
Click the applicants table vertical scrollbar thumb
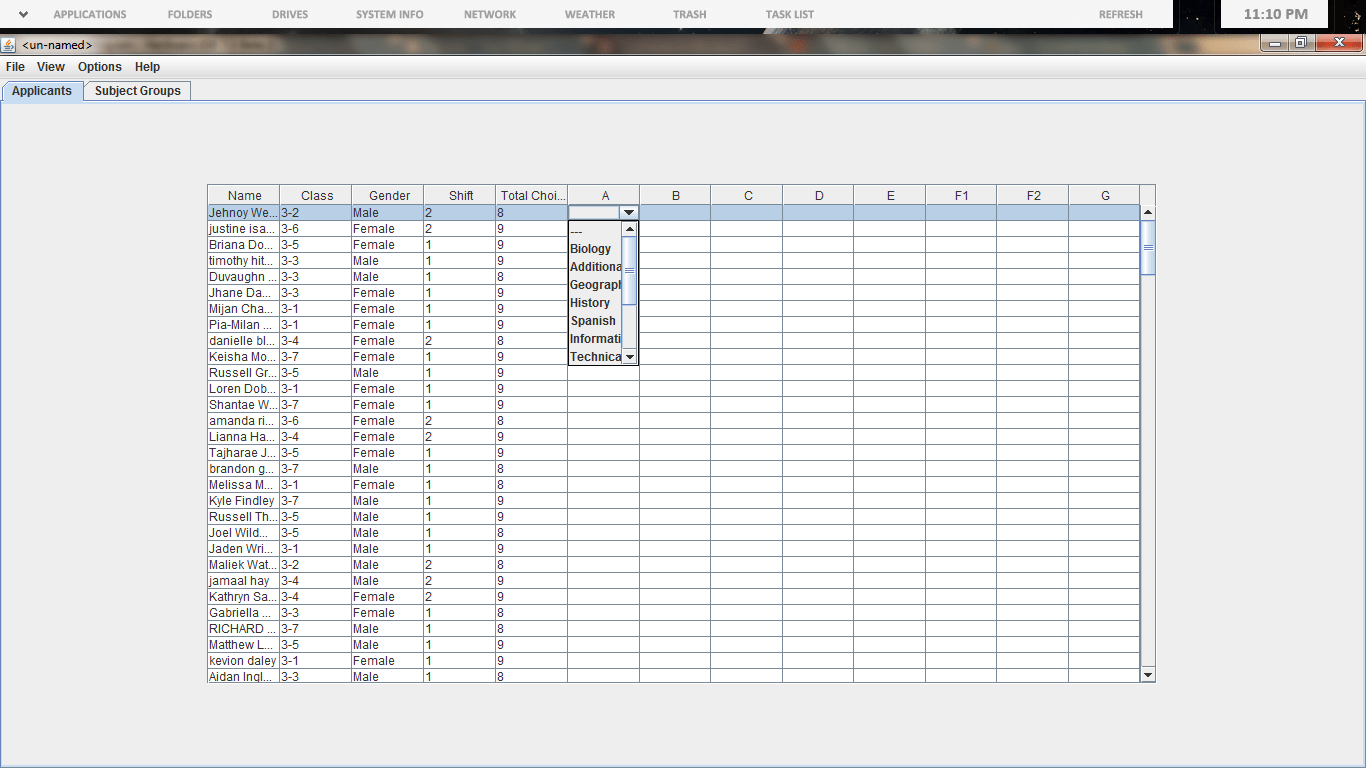tap(1148, 247)
